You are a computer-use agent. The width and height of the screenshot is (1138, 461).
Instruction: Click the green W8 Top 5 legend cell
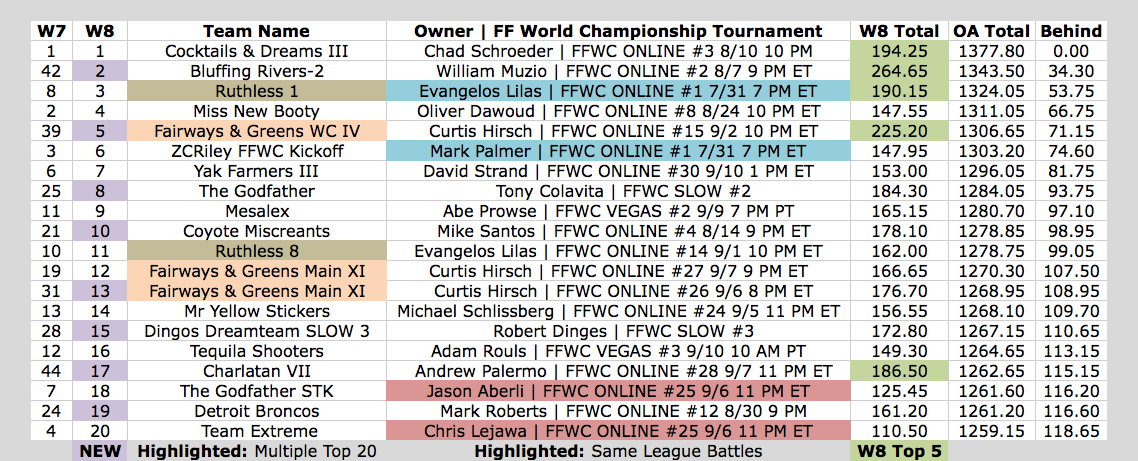[898, 451]
